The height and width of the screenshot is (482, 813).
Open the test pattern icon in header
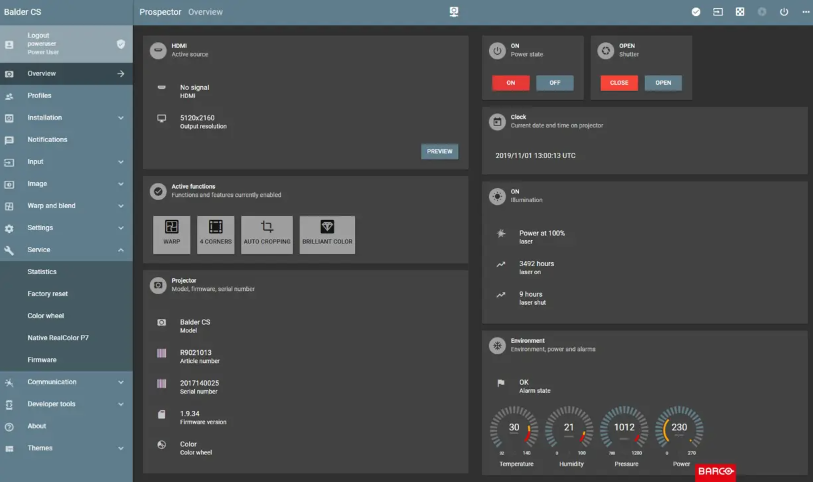pos(740,12)
